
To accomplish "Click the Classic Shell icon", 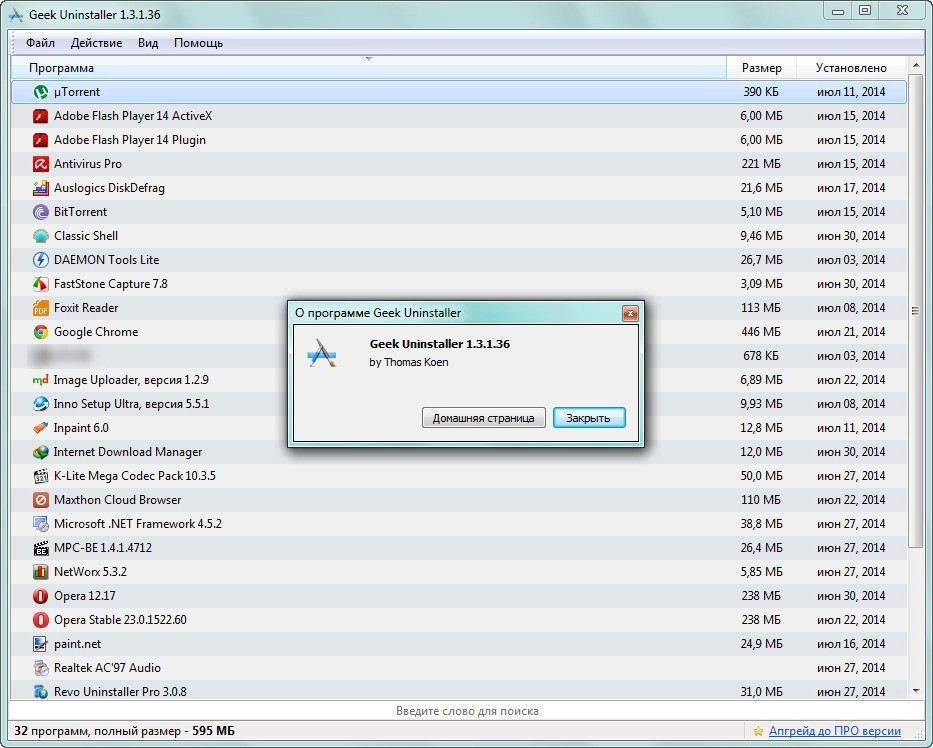I will (40, 236).
